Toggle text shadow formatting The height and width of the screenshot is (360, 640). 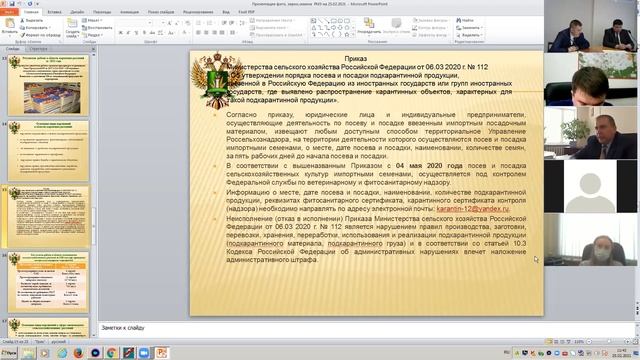(x=144, y=33)
